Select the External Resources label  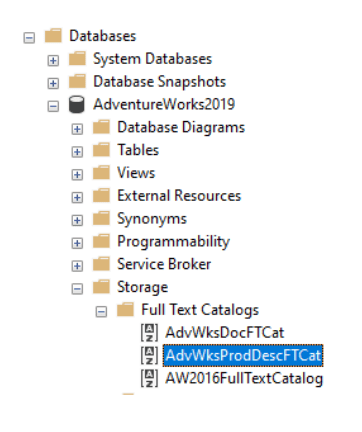[x=179, y=196]
